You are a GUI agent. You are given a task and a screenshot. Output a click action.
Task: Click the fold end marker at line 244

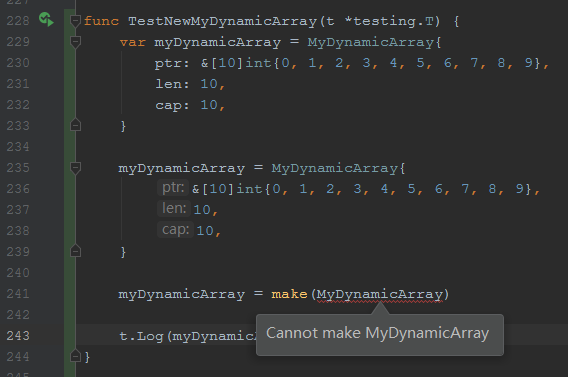pos(75,356)
